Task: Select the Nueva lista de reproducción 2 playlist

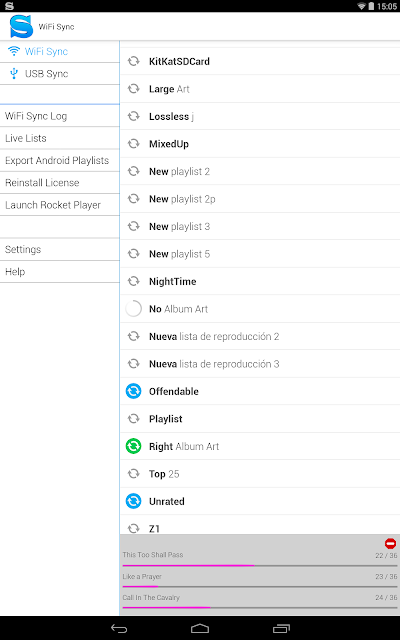Action: (x=260, y=336)
